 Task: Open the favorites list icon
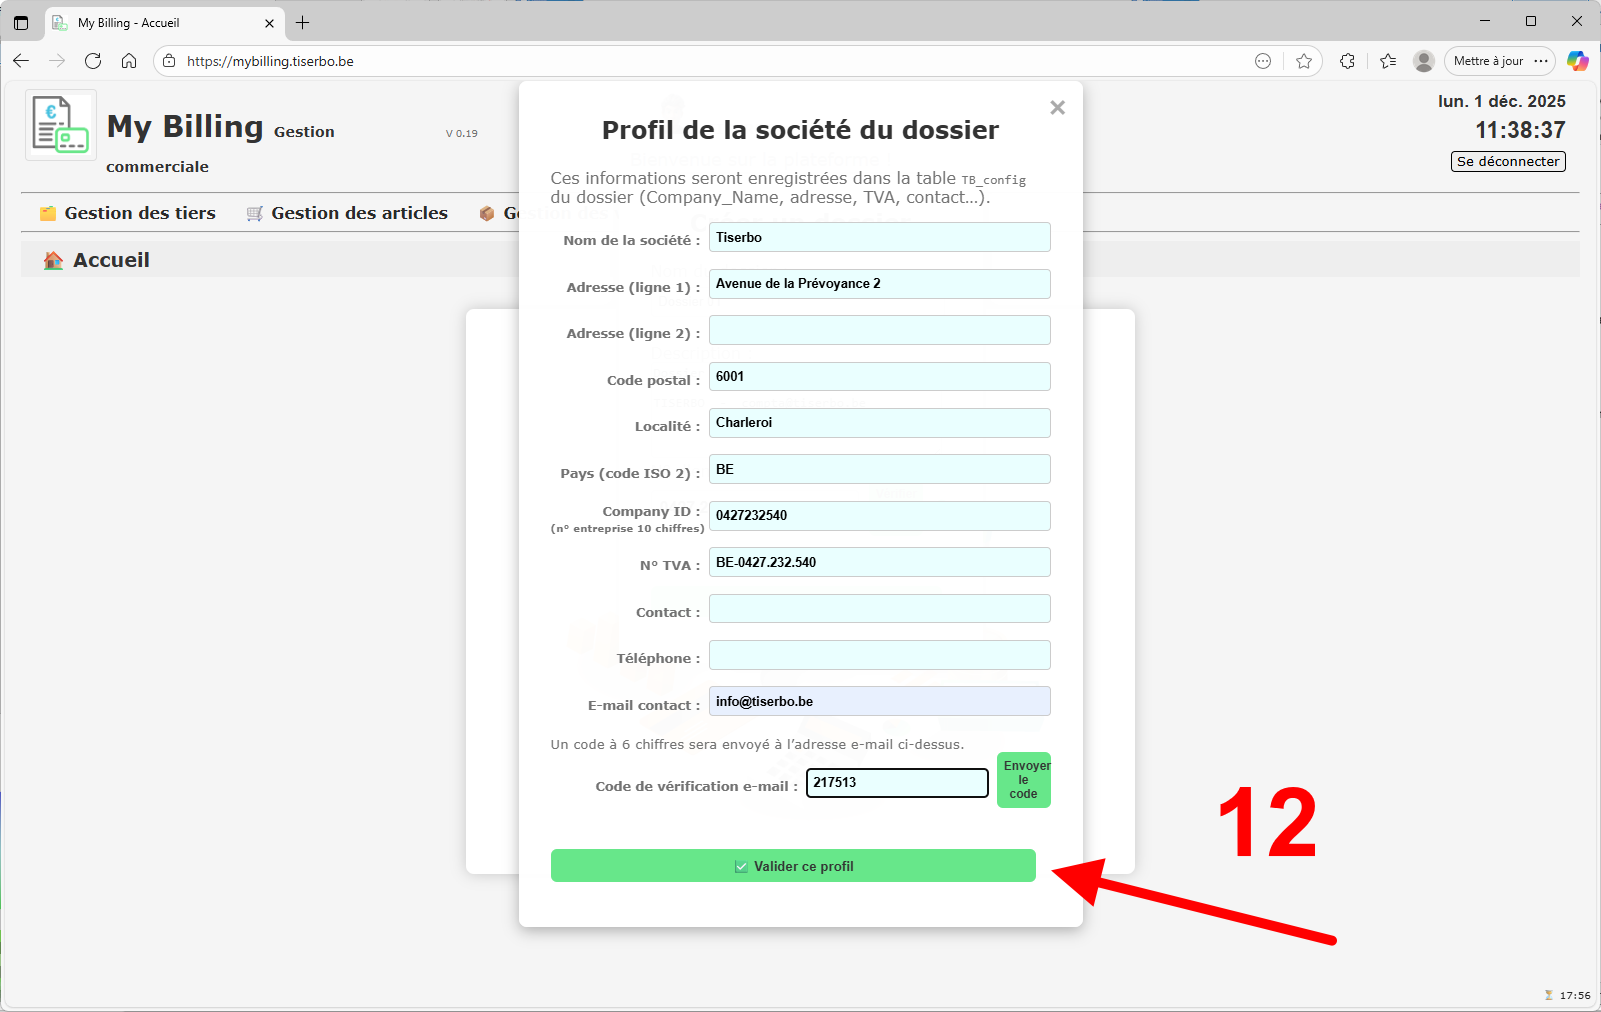(1387, 61)
